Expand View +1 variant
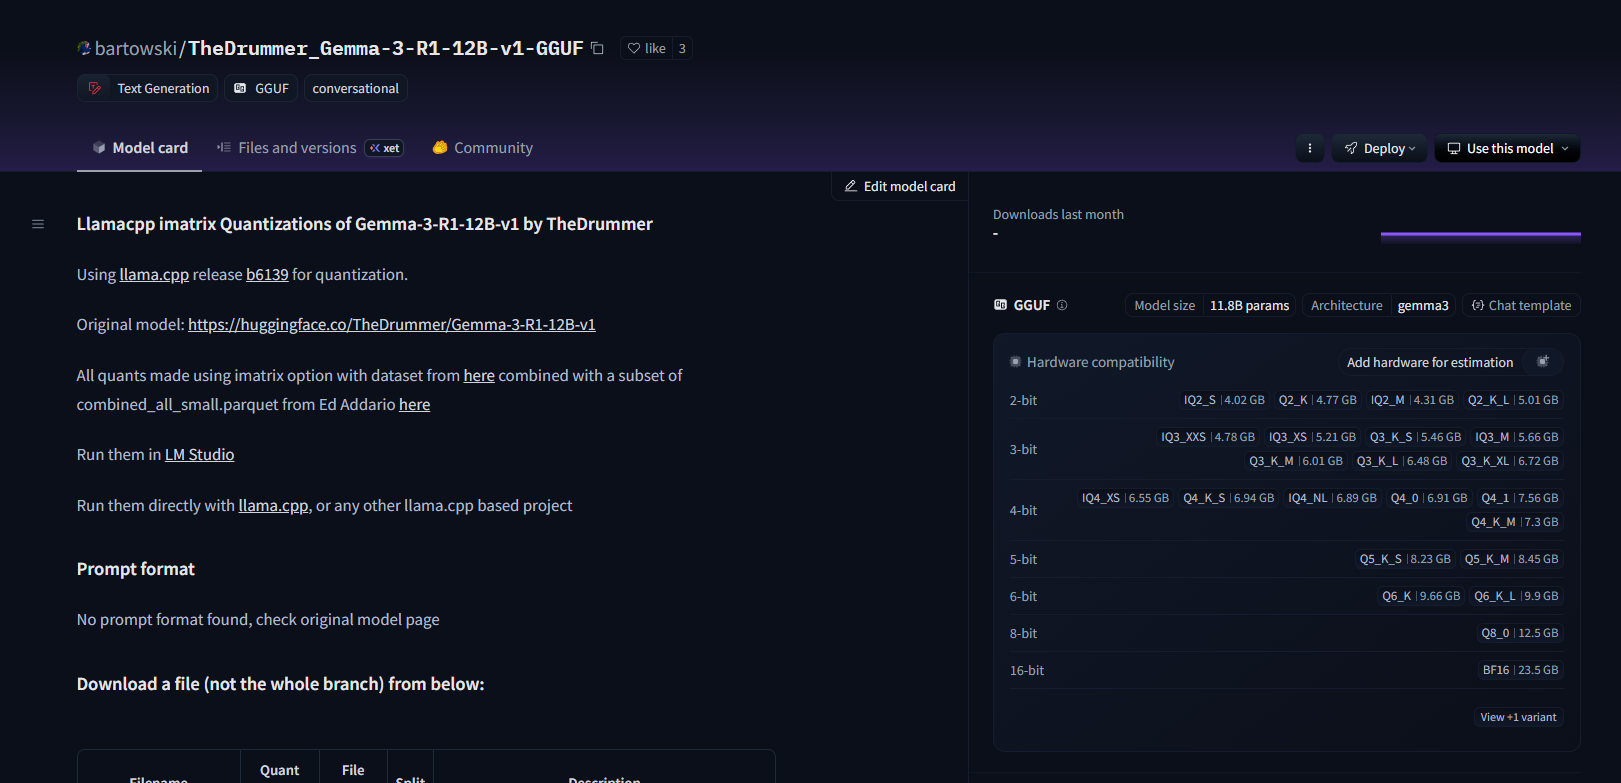This screenshot has height=783, width=1621. 1518,717
